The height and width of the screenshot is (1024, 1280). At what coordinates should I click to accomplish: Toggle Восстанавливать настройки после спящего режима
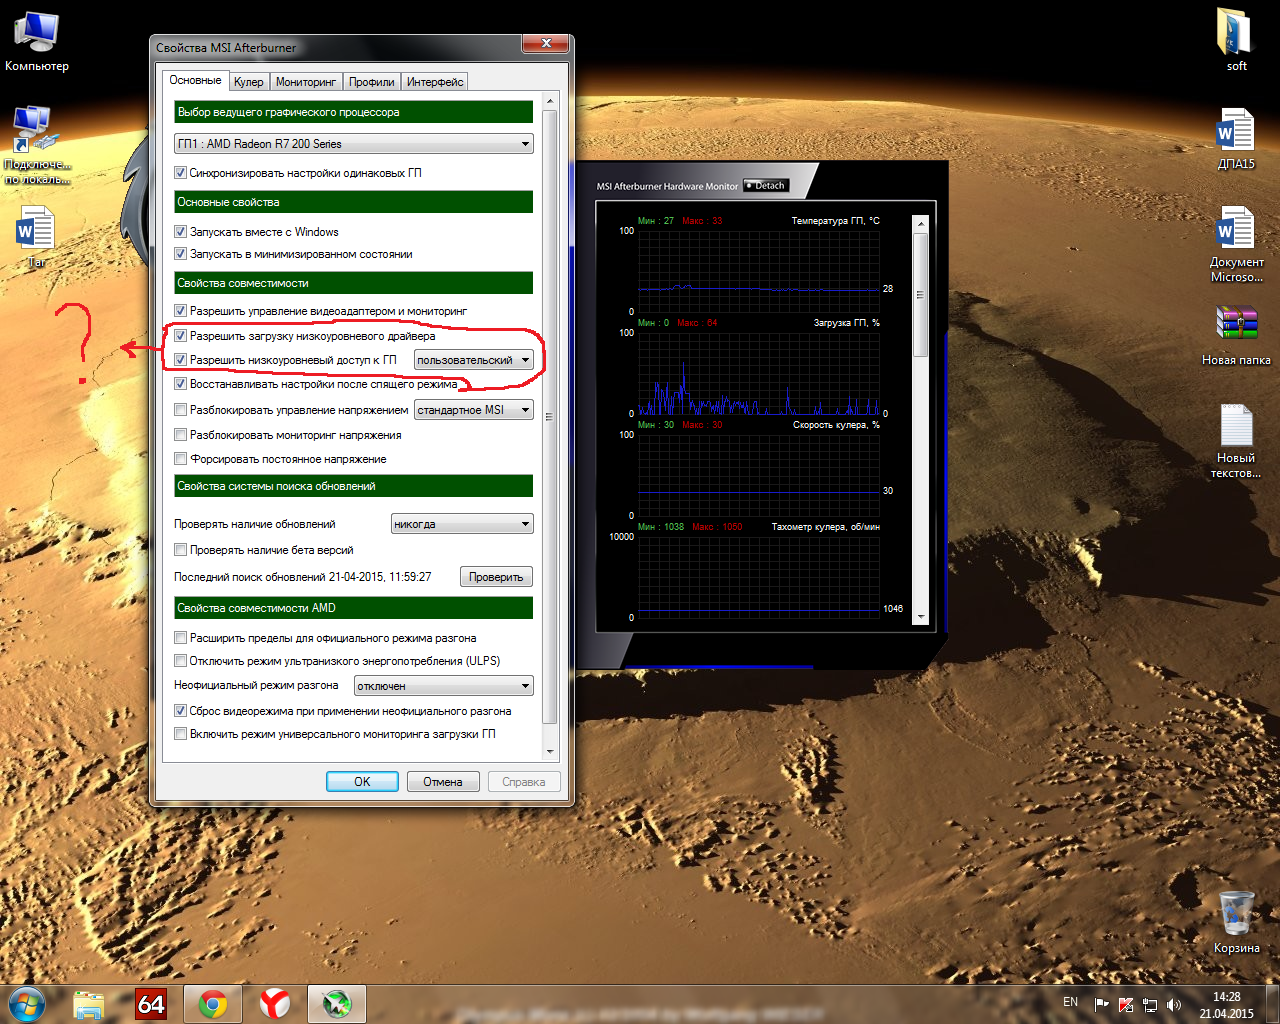181,384
